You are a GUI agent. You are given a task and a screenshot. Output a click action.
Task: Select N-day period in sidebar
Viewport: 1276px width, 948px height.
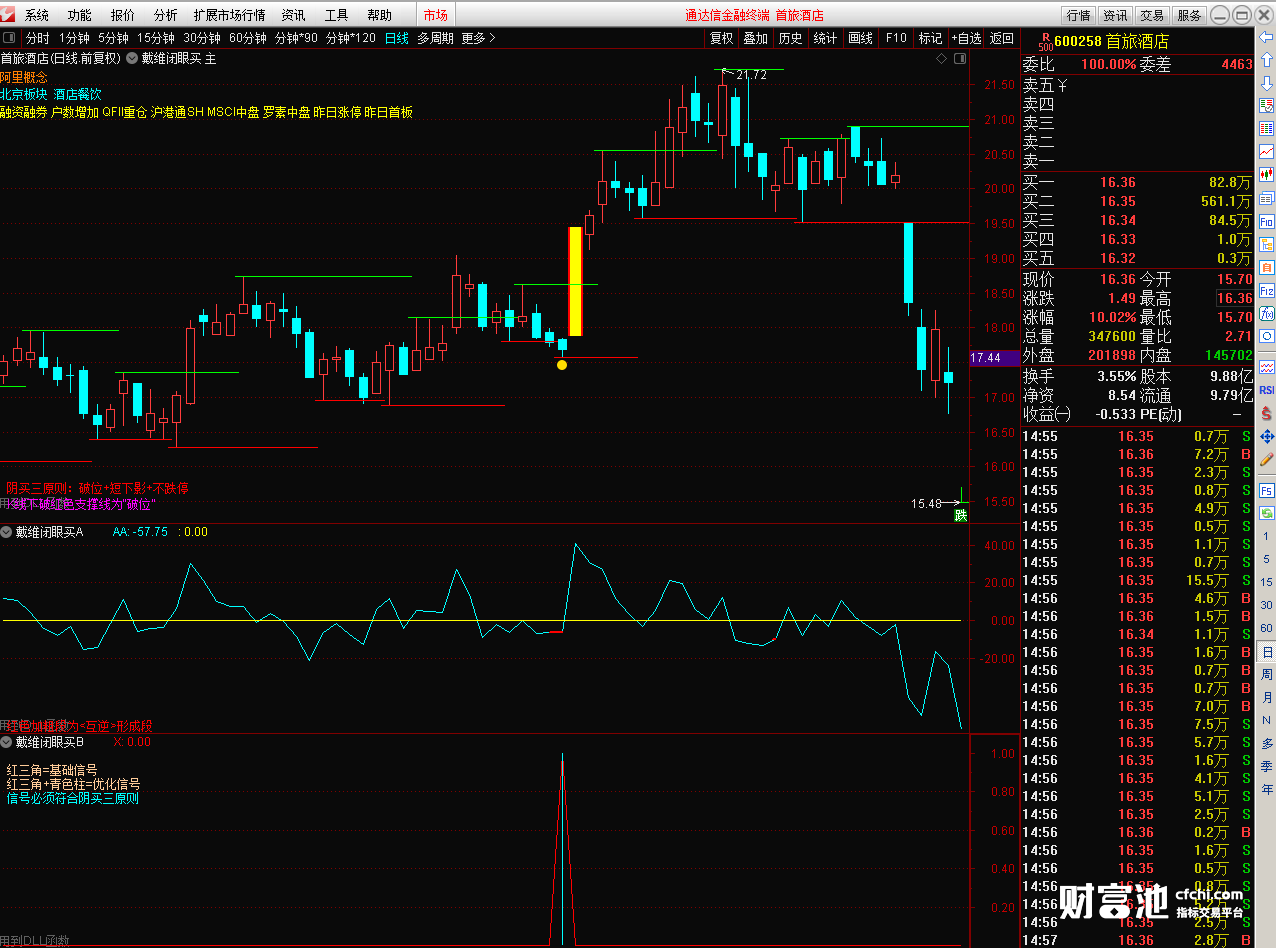click(x=1266, y=720)
